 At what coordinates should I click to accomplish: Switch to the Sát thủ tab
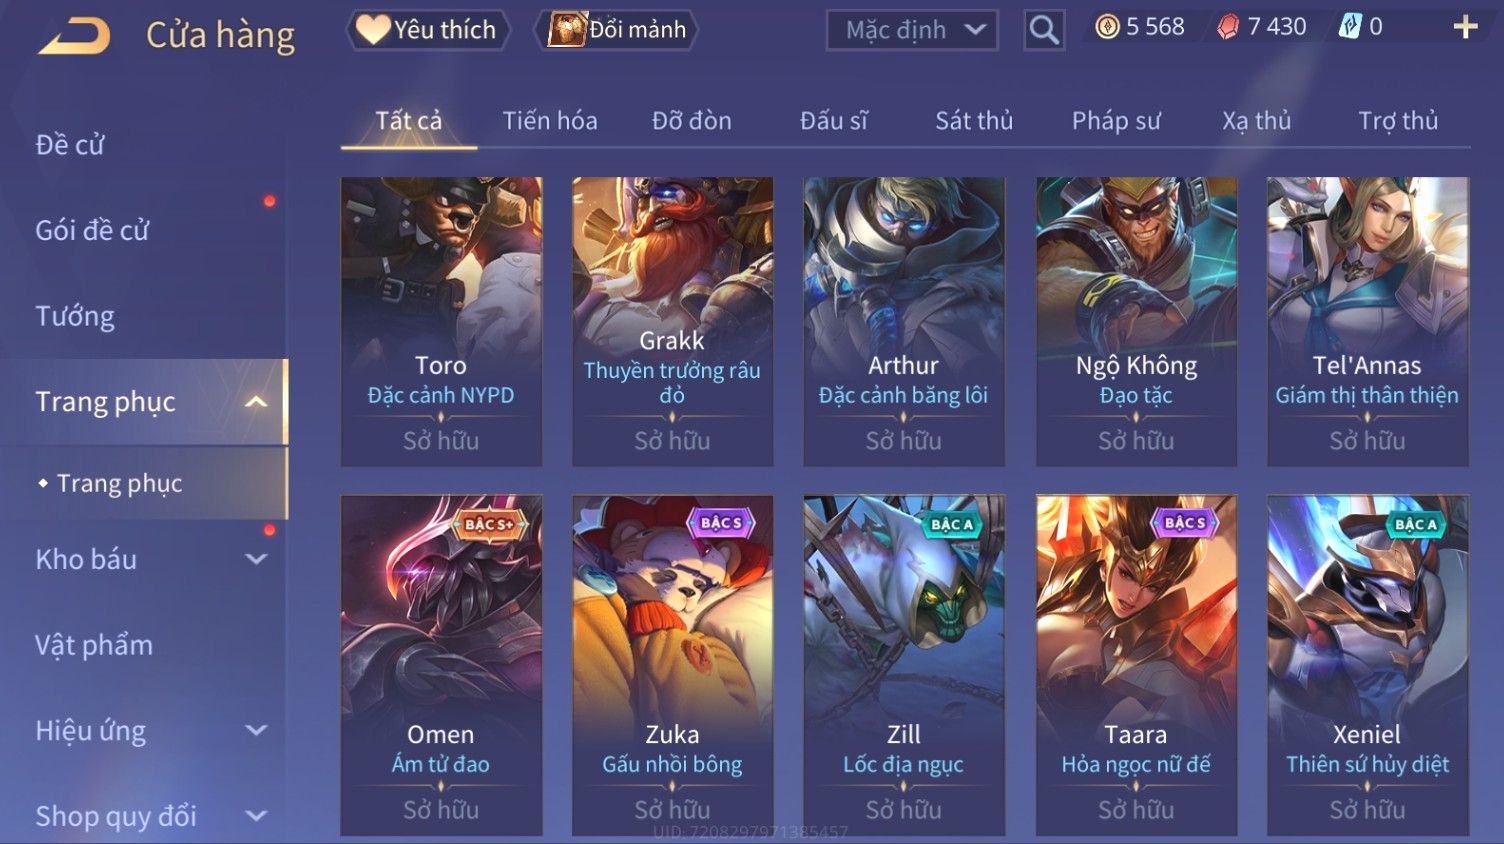tap(974, 121)
